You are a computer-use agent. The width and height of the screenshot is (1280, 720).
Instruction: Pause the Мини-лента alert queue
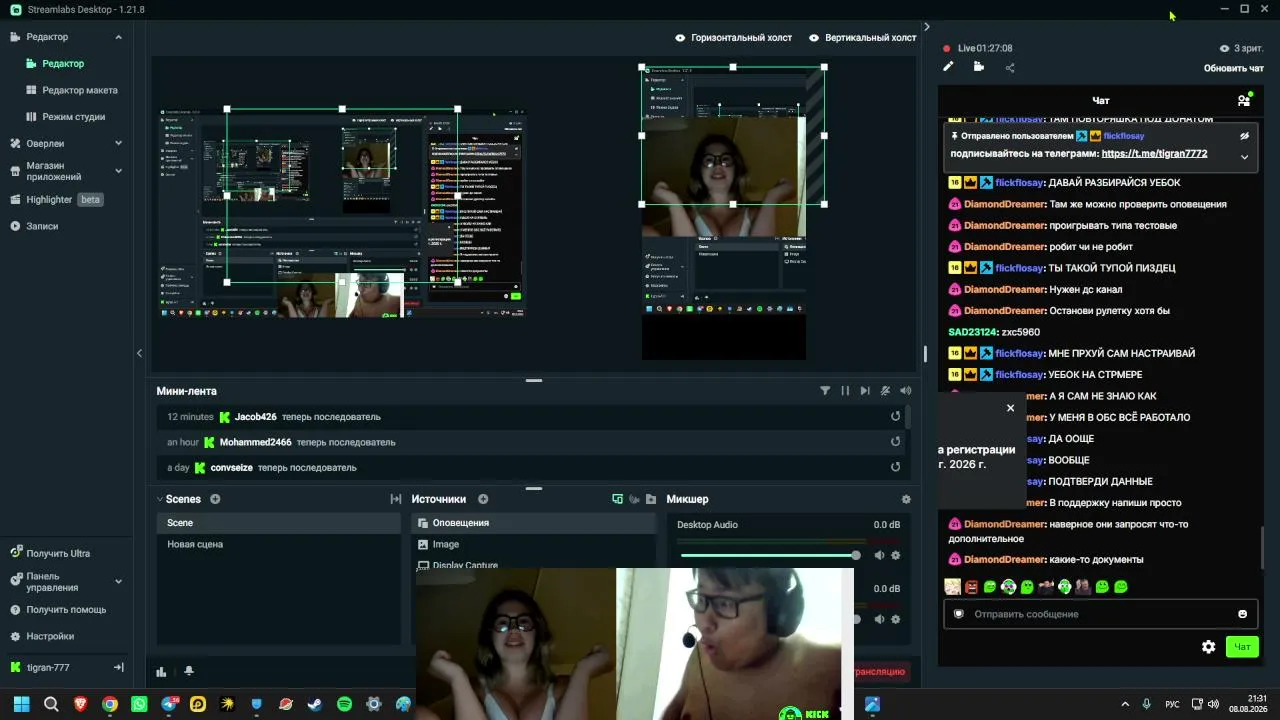tap(845, 391)
